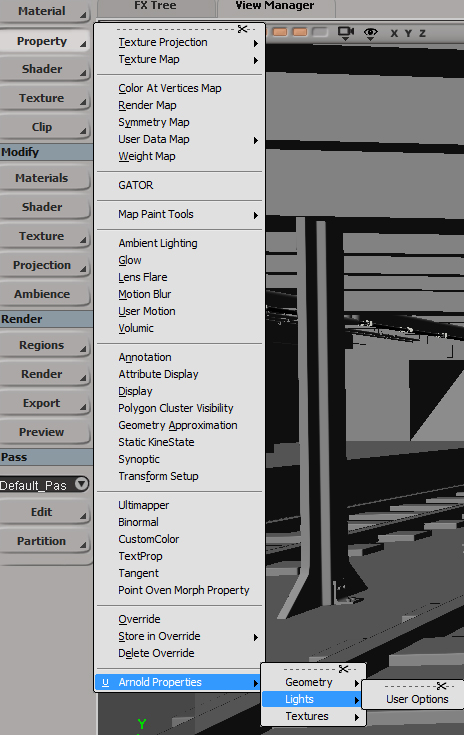464x735 pixels.
Task: Select the X axis view letter
Action: [394, 33]
